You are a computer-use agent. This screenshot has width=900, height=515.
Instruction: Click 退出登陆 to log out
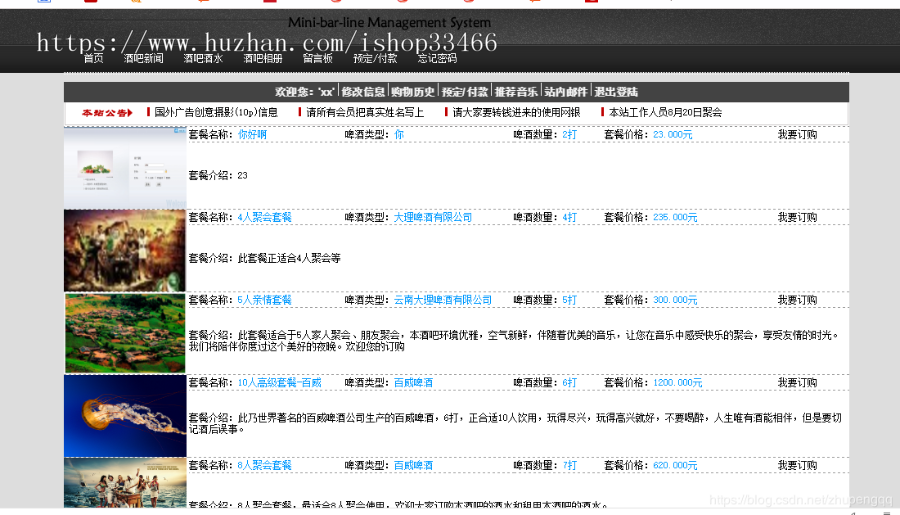pyautogui.click(x=616, y=92)
